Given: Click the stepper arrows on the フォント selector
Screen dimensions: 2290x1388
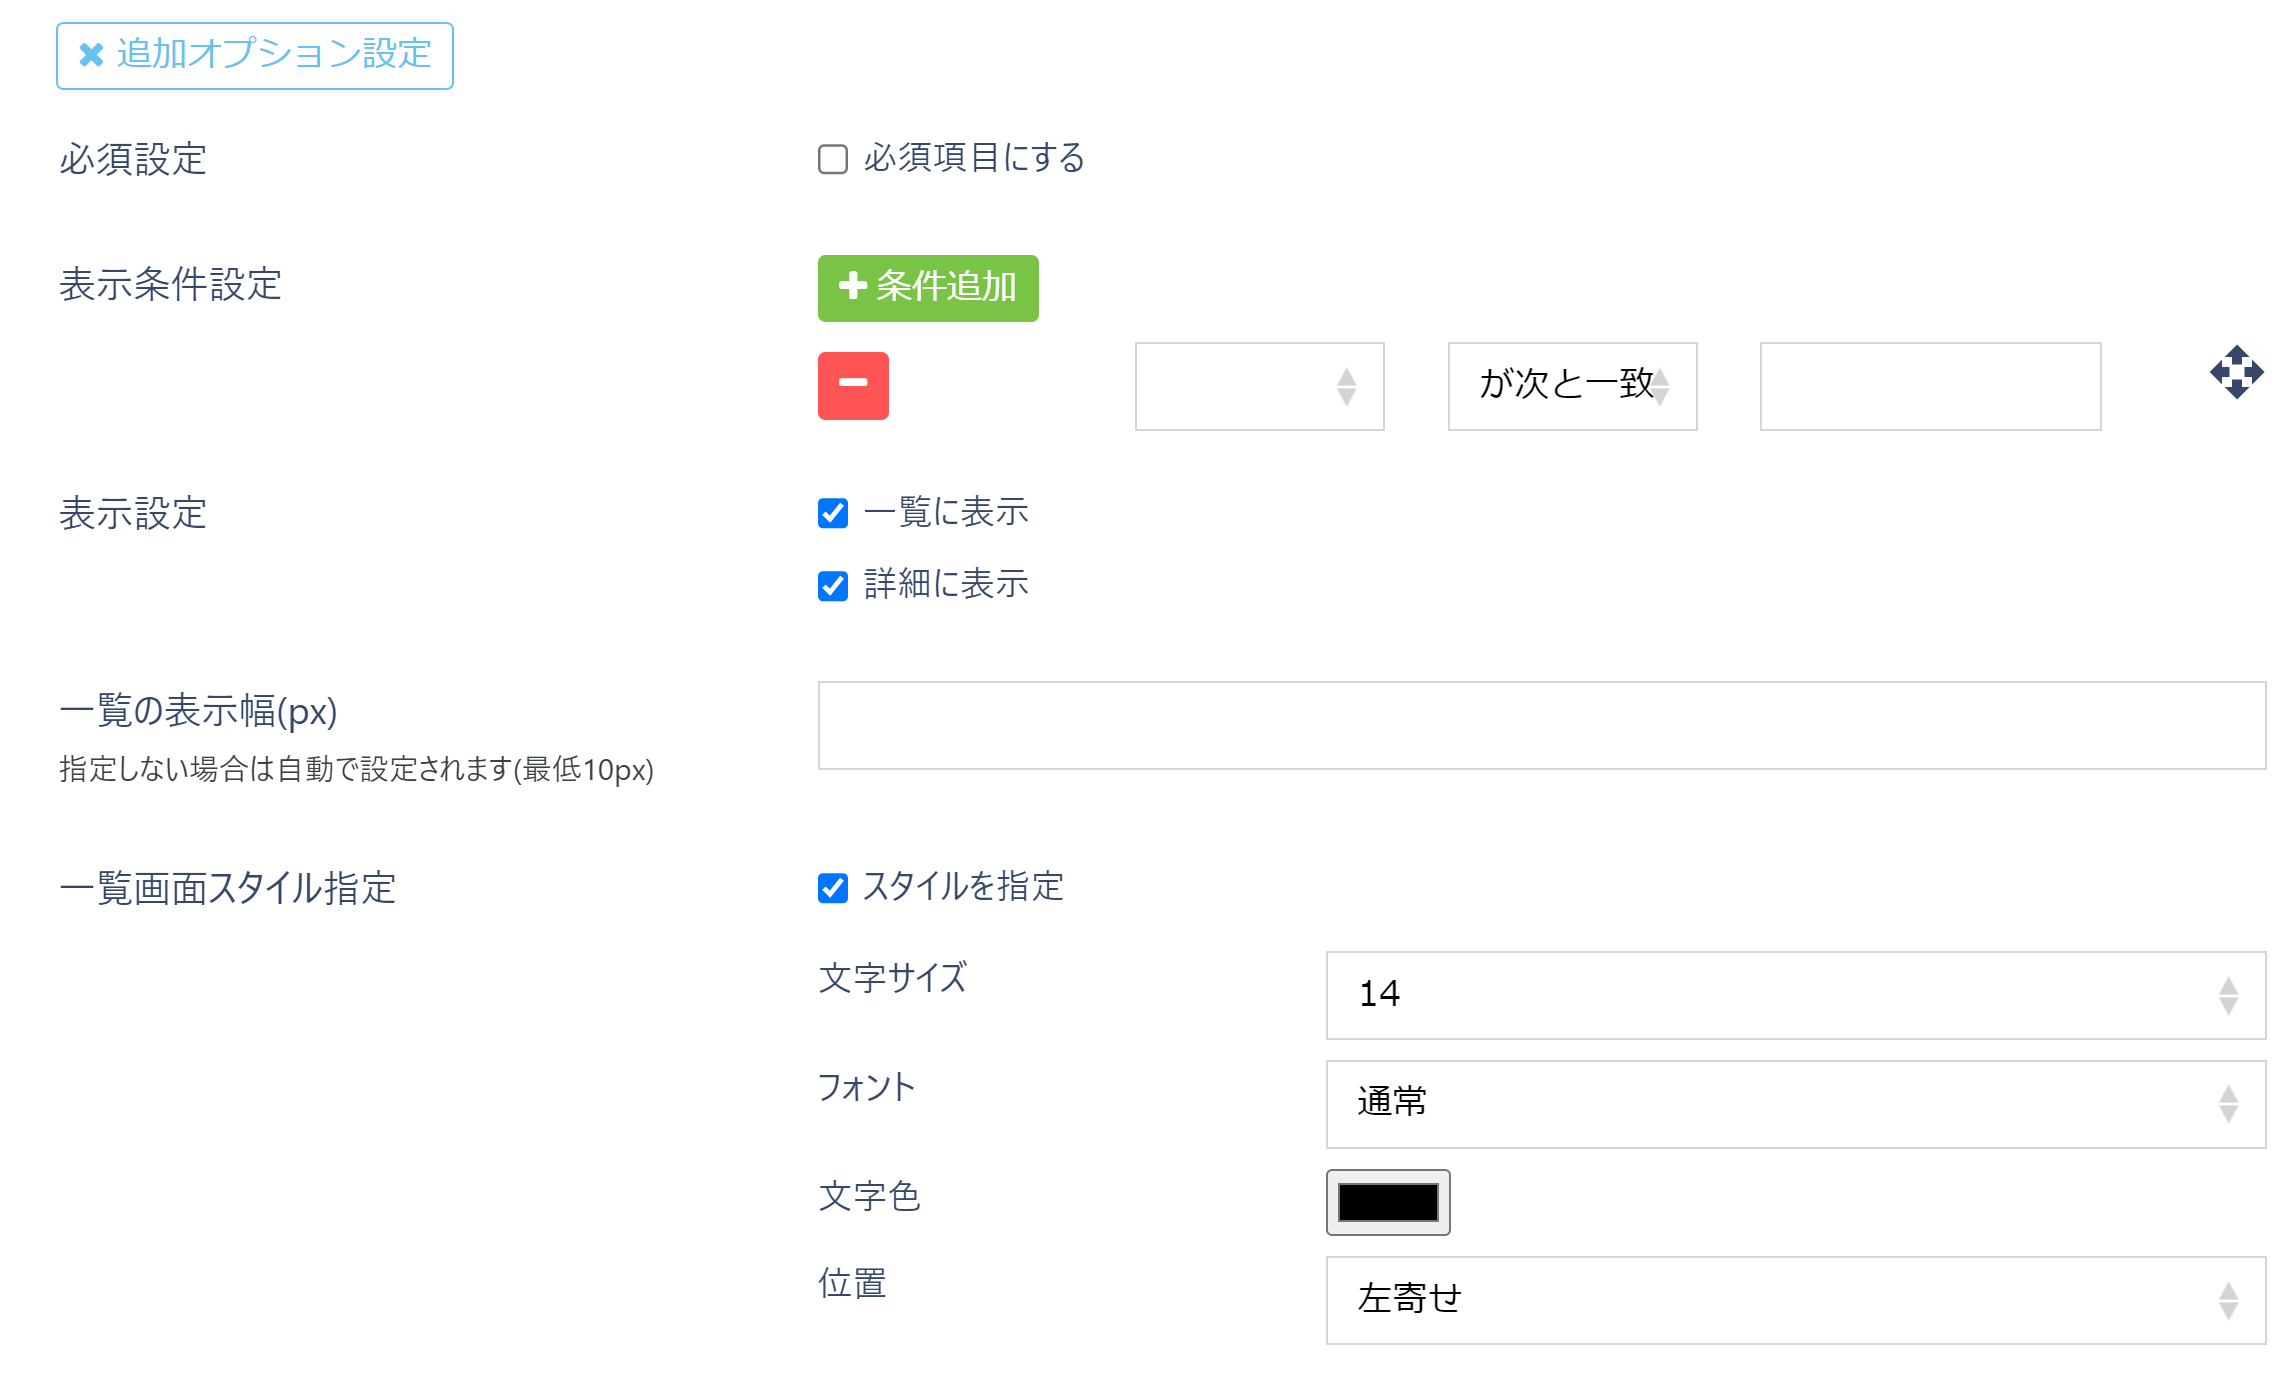Looking at the screenshot, I should pyautogui.click(x=2229, y=1104).
